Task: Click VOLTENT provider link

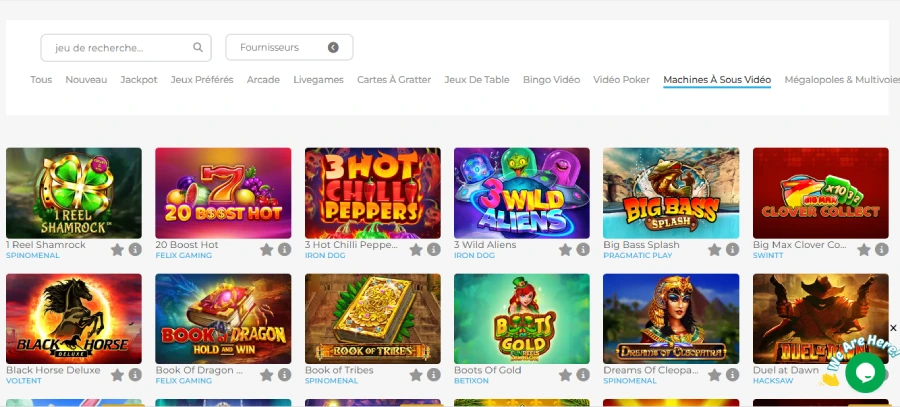Action: (24, 381)
